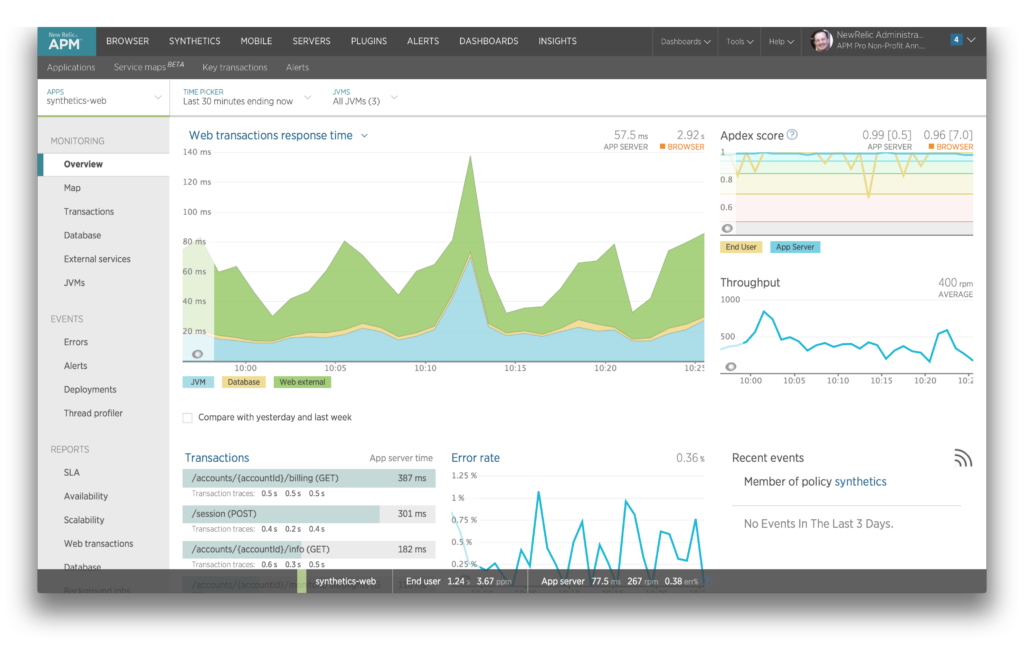Screen dimensions: 1024x645
Task: Open the Help dropdown
Action: [x=781, y=41]
